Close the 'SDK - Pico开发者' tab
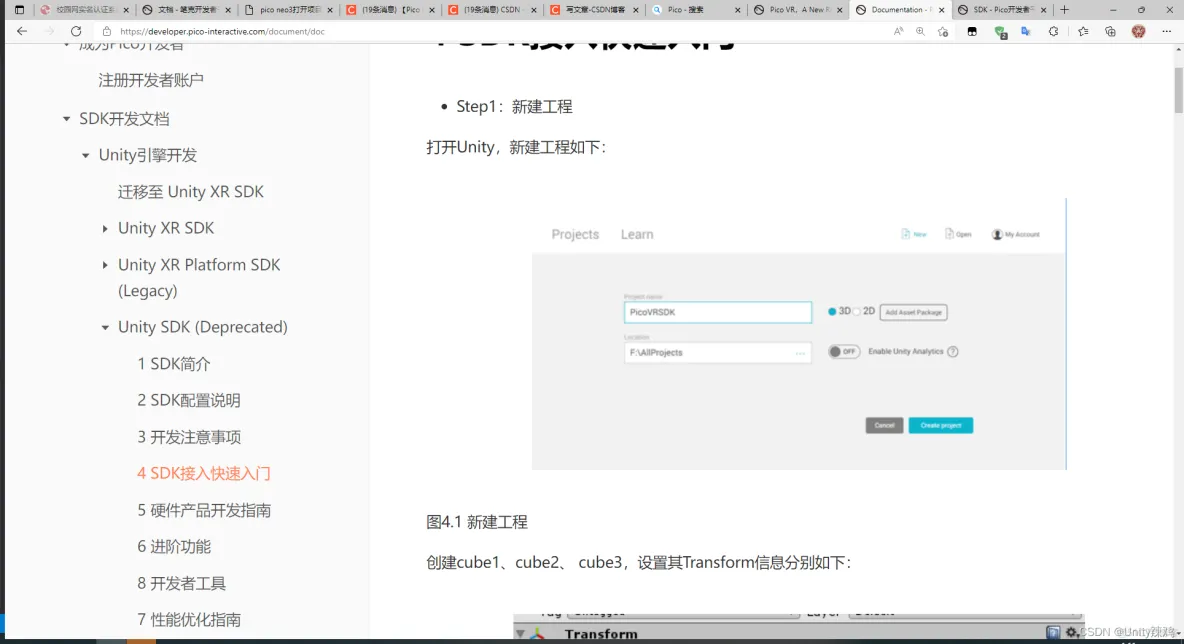 click(x=1044, y=10)
